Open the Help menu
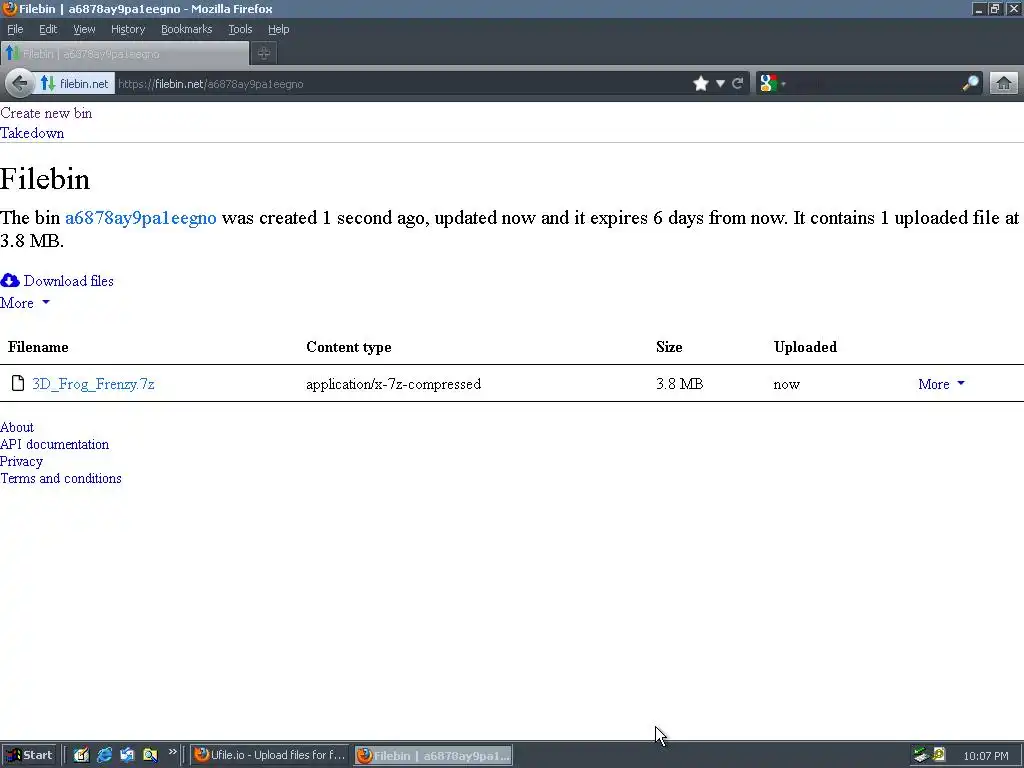 [279, 29]
